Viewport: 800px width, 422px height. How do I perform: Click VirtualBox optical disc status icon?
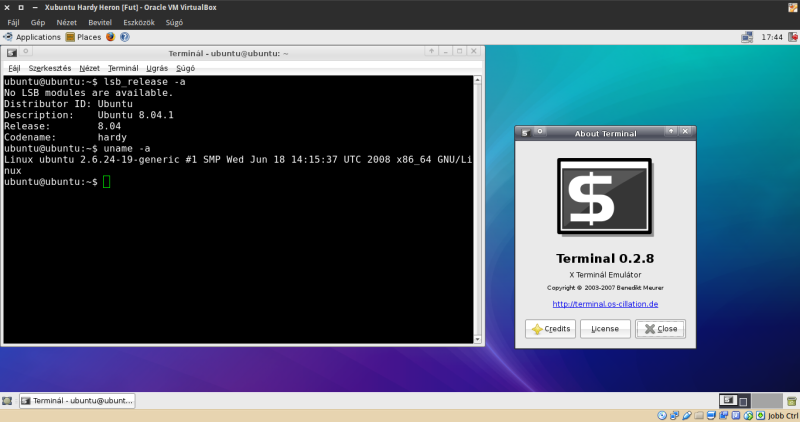pyautogui.click(x=662, y=415)
